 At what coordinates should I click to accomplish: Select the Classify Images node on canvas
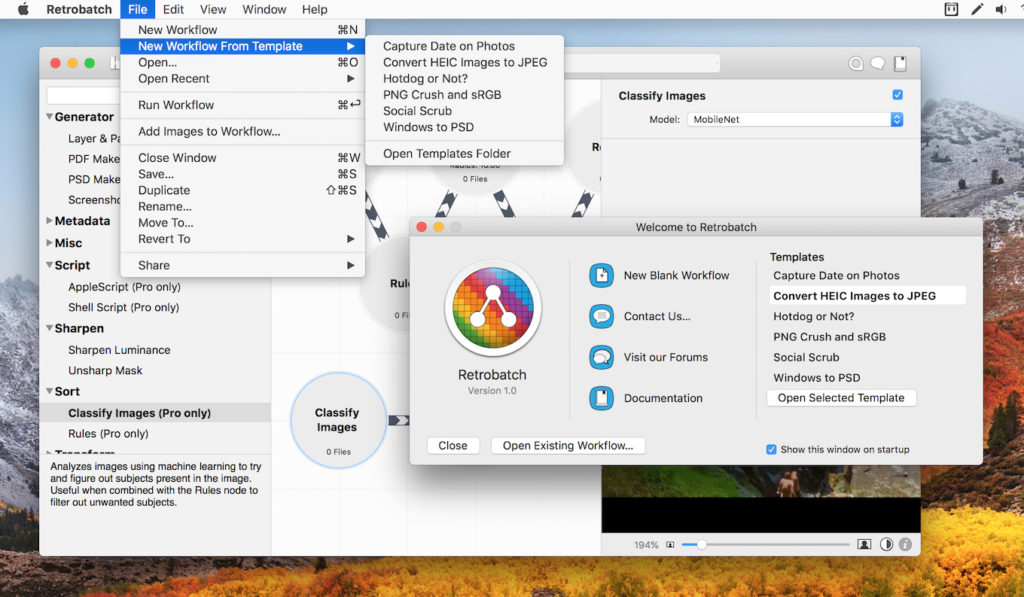[337, 420]
